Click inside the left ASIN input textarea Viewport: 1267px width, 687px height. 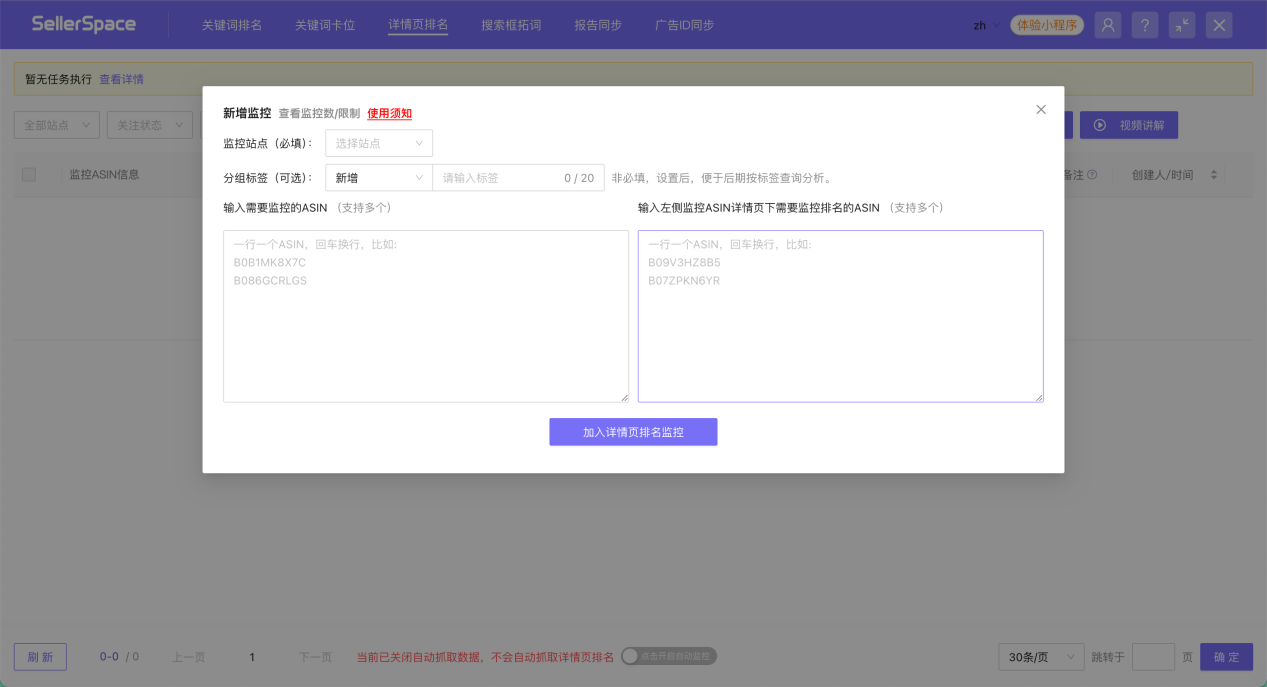(425, 315)
